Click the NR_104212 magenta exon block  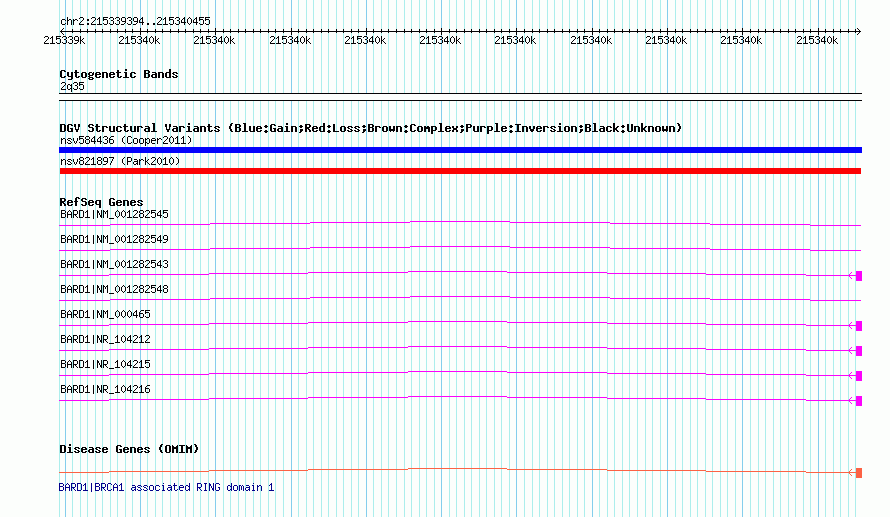point(859,351)
